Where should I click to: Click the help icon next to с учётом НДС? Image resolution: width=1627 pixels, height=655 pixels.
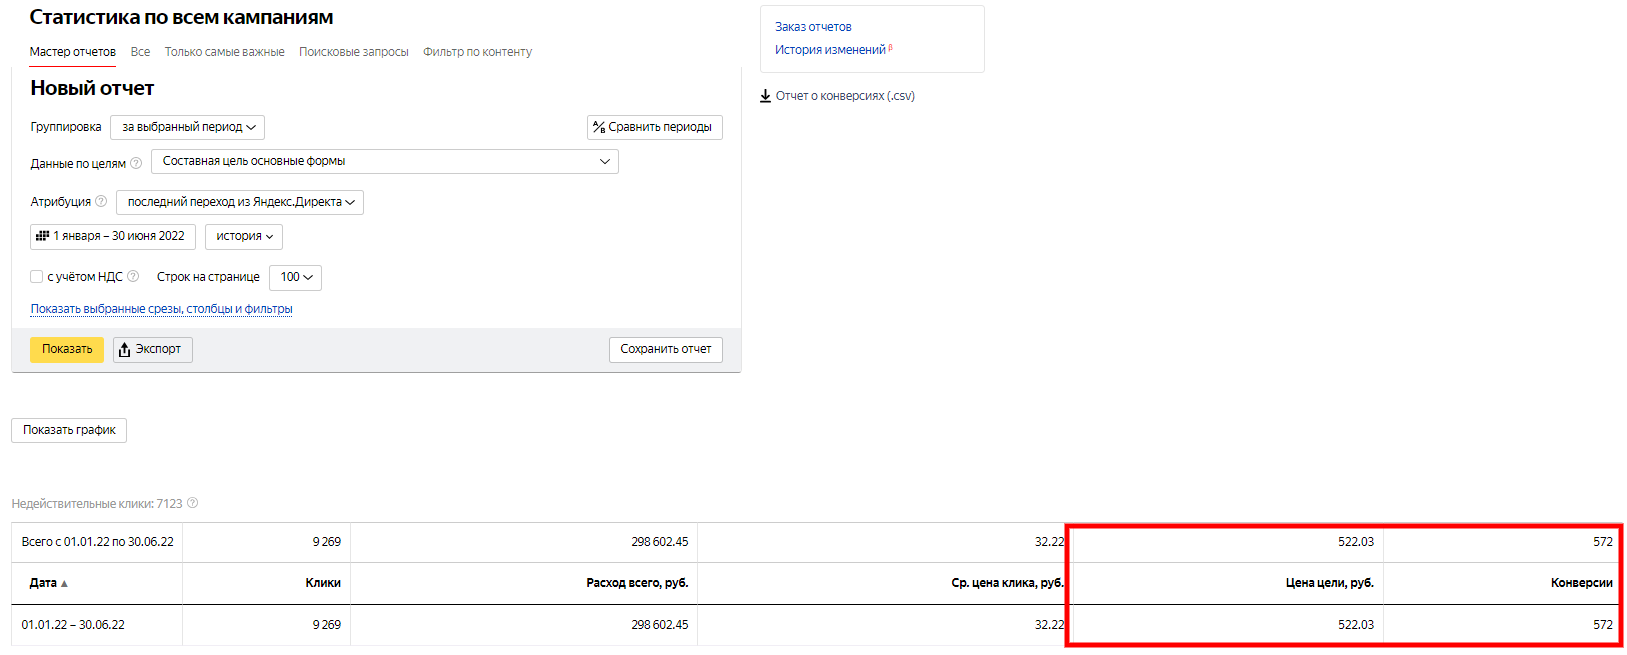coord(133,277)
